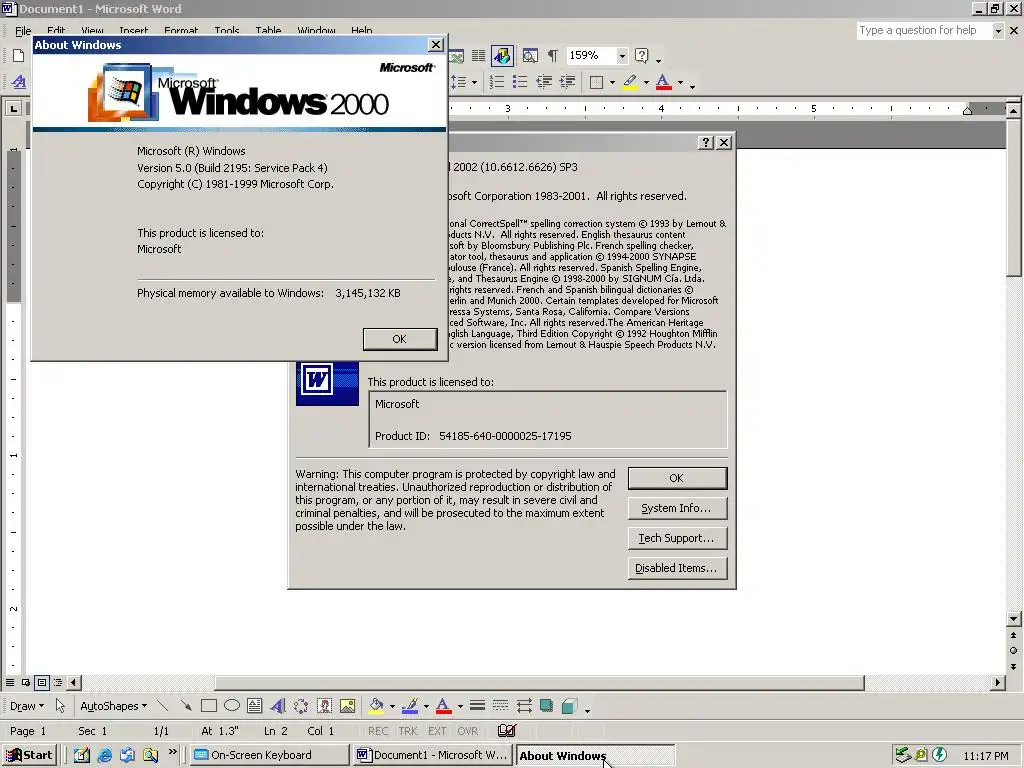Open the Windows Start button
This screenshot has width=1024, height=768.
[29, 755]
